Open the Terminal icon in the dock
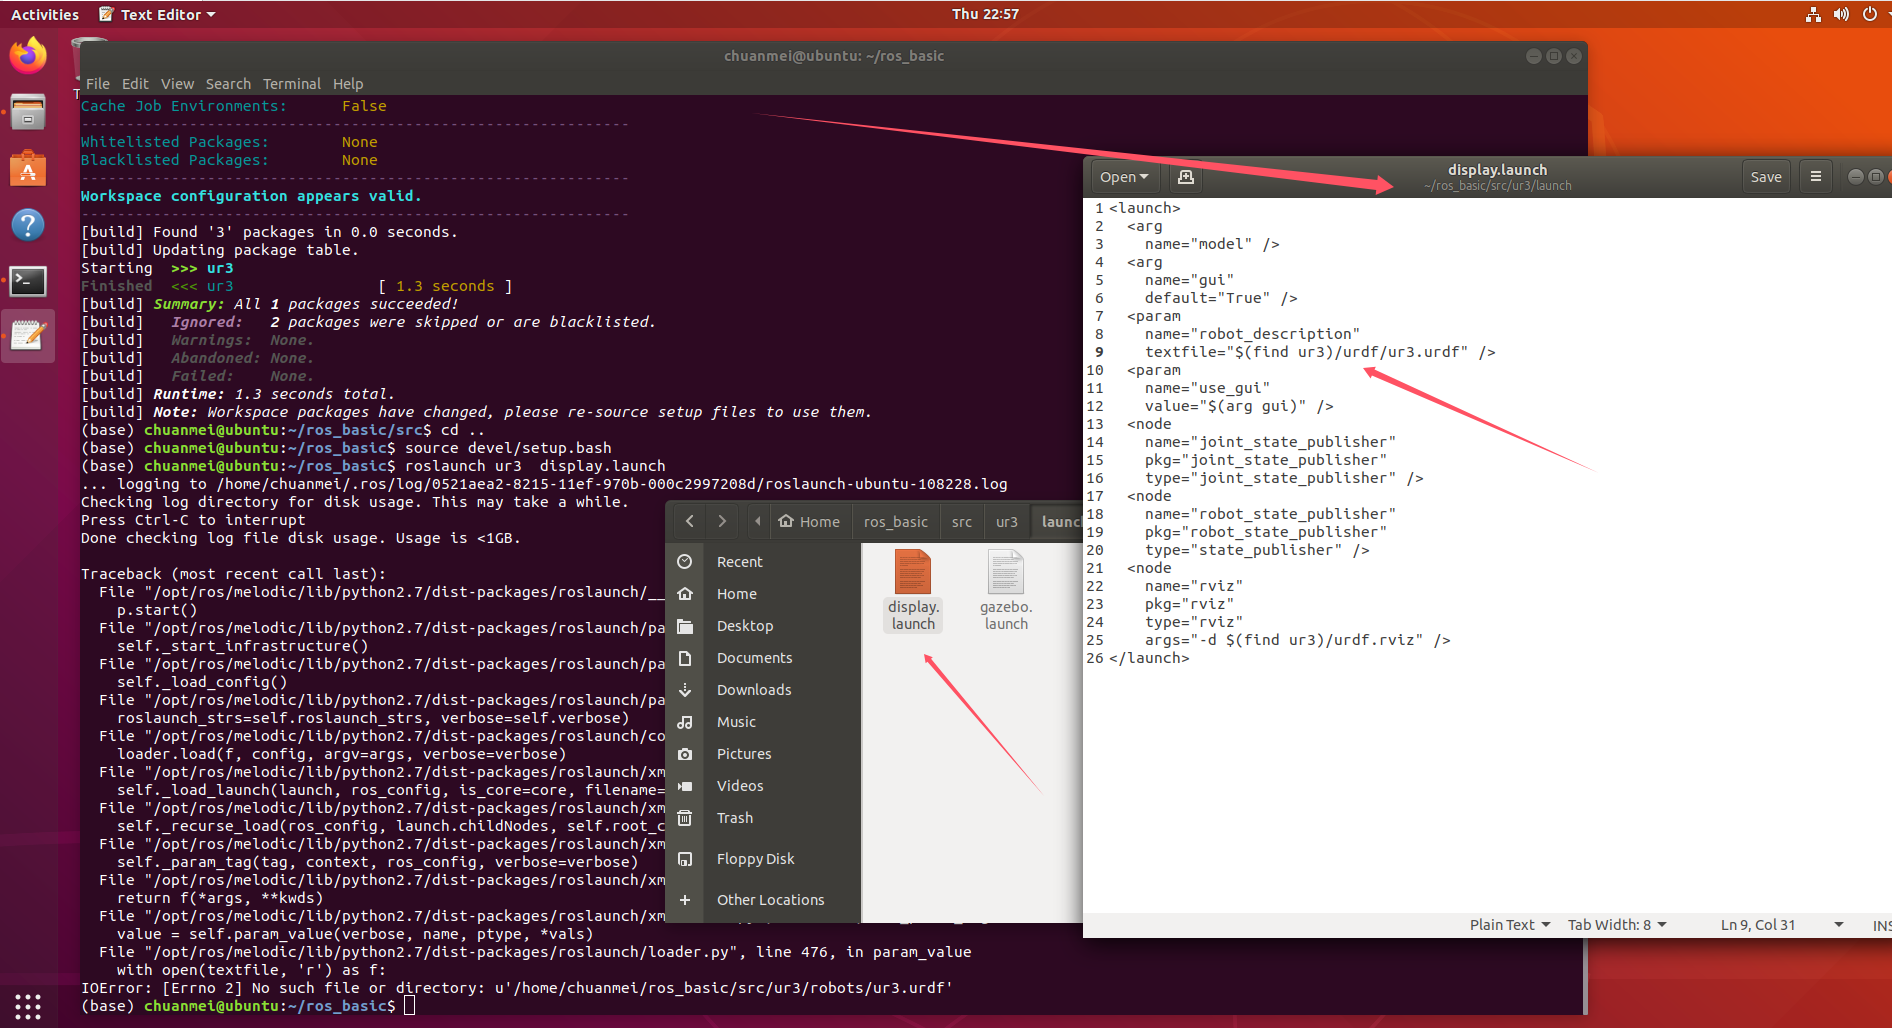Screen dimensions: 1892x1028 point(27,281)
